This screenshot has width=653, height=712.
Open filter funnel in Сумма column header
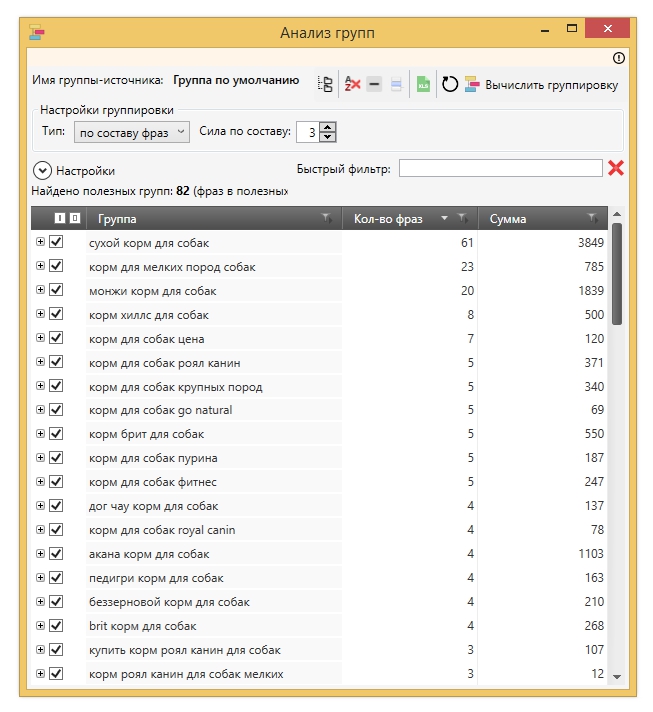[592, 218]
